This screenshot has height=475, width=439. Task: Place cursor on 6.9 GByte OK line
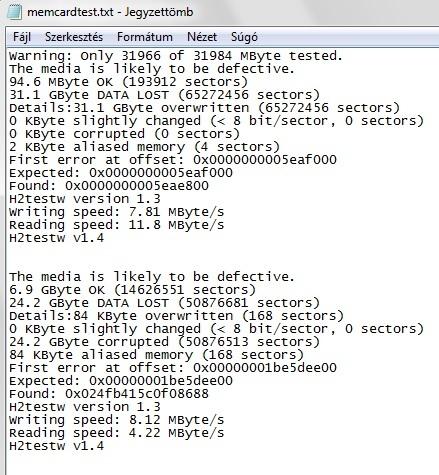coord(132,290)
